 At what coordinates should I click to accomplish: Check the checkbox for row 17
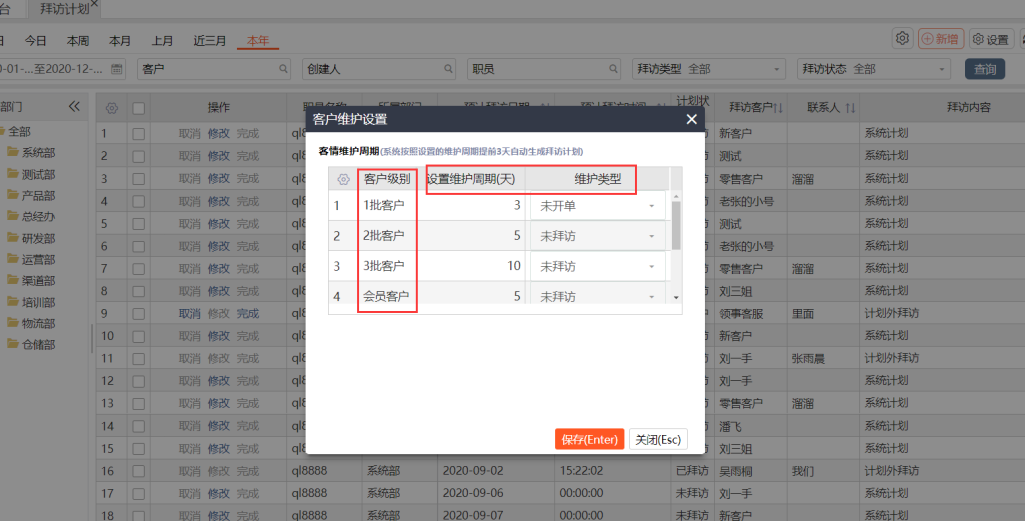pos(139,493)
